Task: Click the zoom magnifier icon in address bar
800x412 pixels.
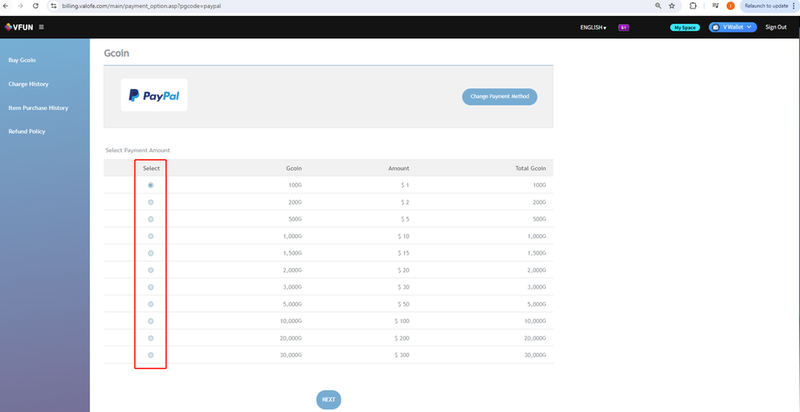Action: pos(659,6)
